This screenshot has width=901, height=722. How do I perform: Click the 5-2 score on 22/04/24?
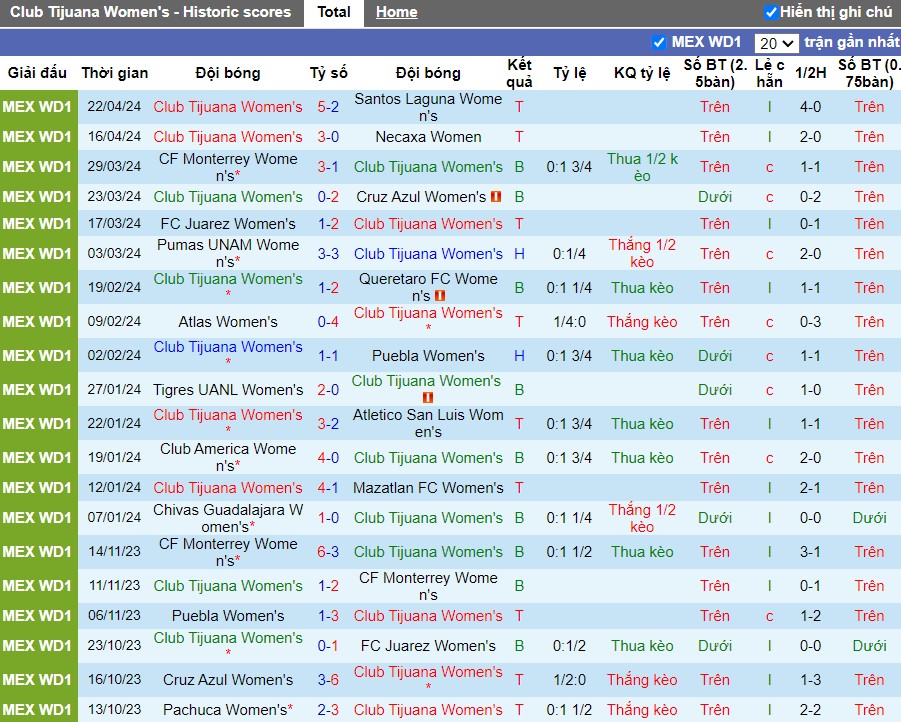[x=328, y=107]
